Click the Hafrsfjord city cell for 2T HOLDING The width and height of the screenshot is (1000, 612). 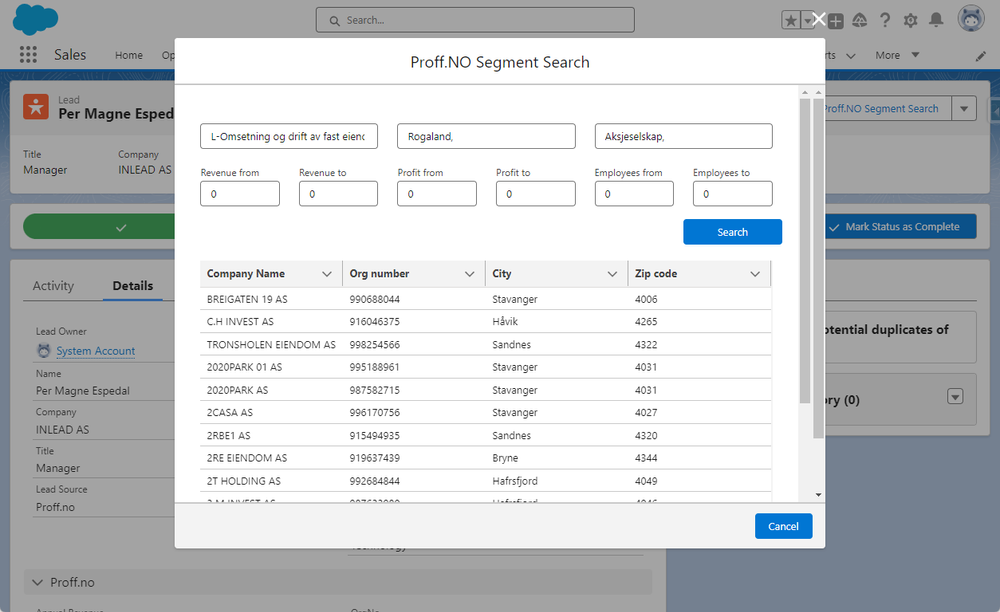click(515, 481)
